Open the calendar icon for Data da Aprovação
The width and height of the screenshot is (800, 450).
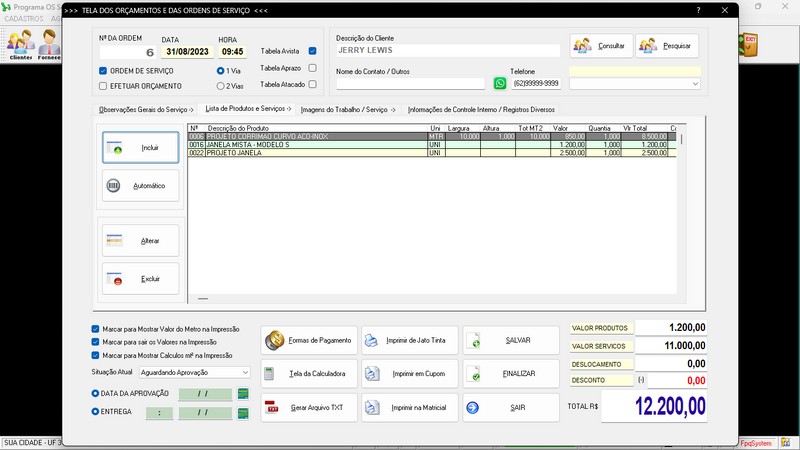pos(242,394)
